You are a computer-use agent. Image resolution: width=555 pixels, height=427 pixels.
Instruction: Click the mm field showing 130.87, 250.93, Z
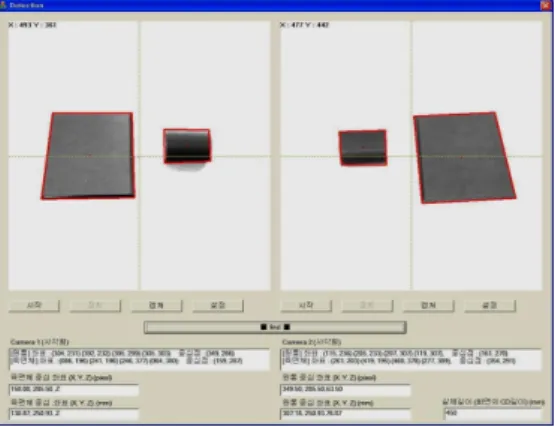74,414
